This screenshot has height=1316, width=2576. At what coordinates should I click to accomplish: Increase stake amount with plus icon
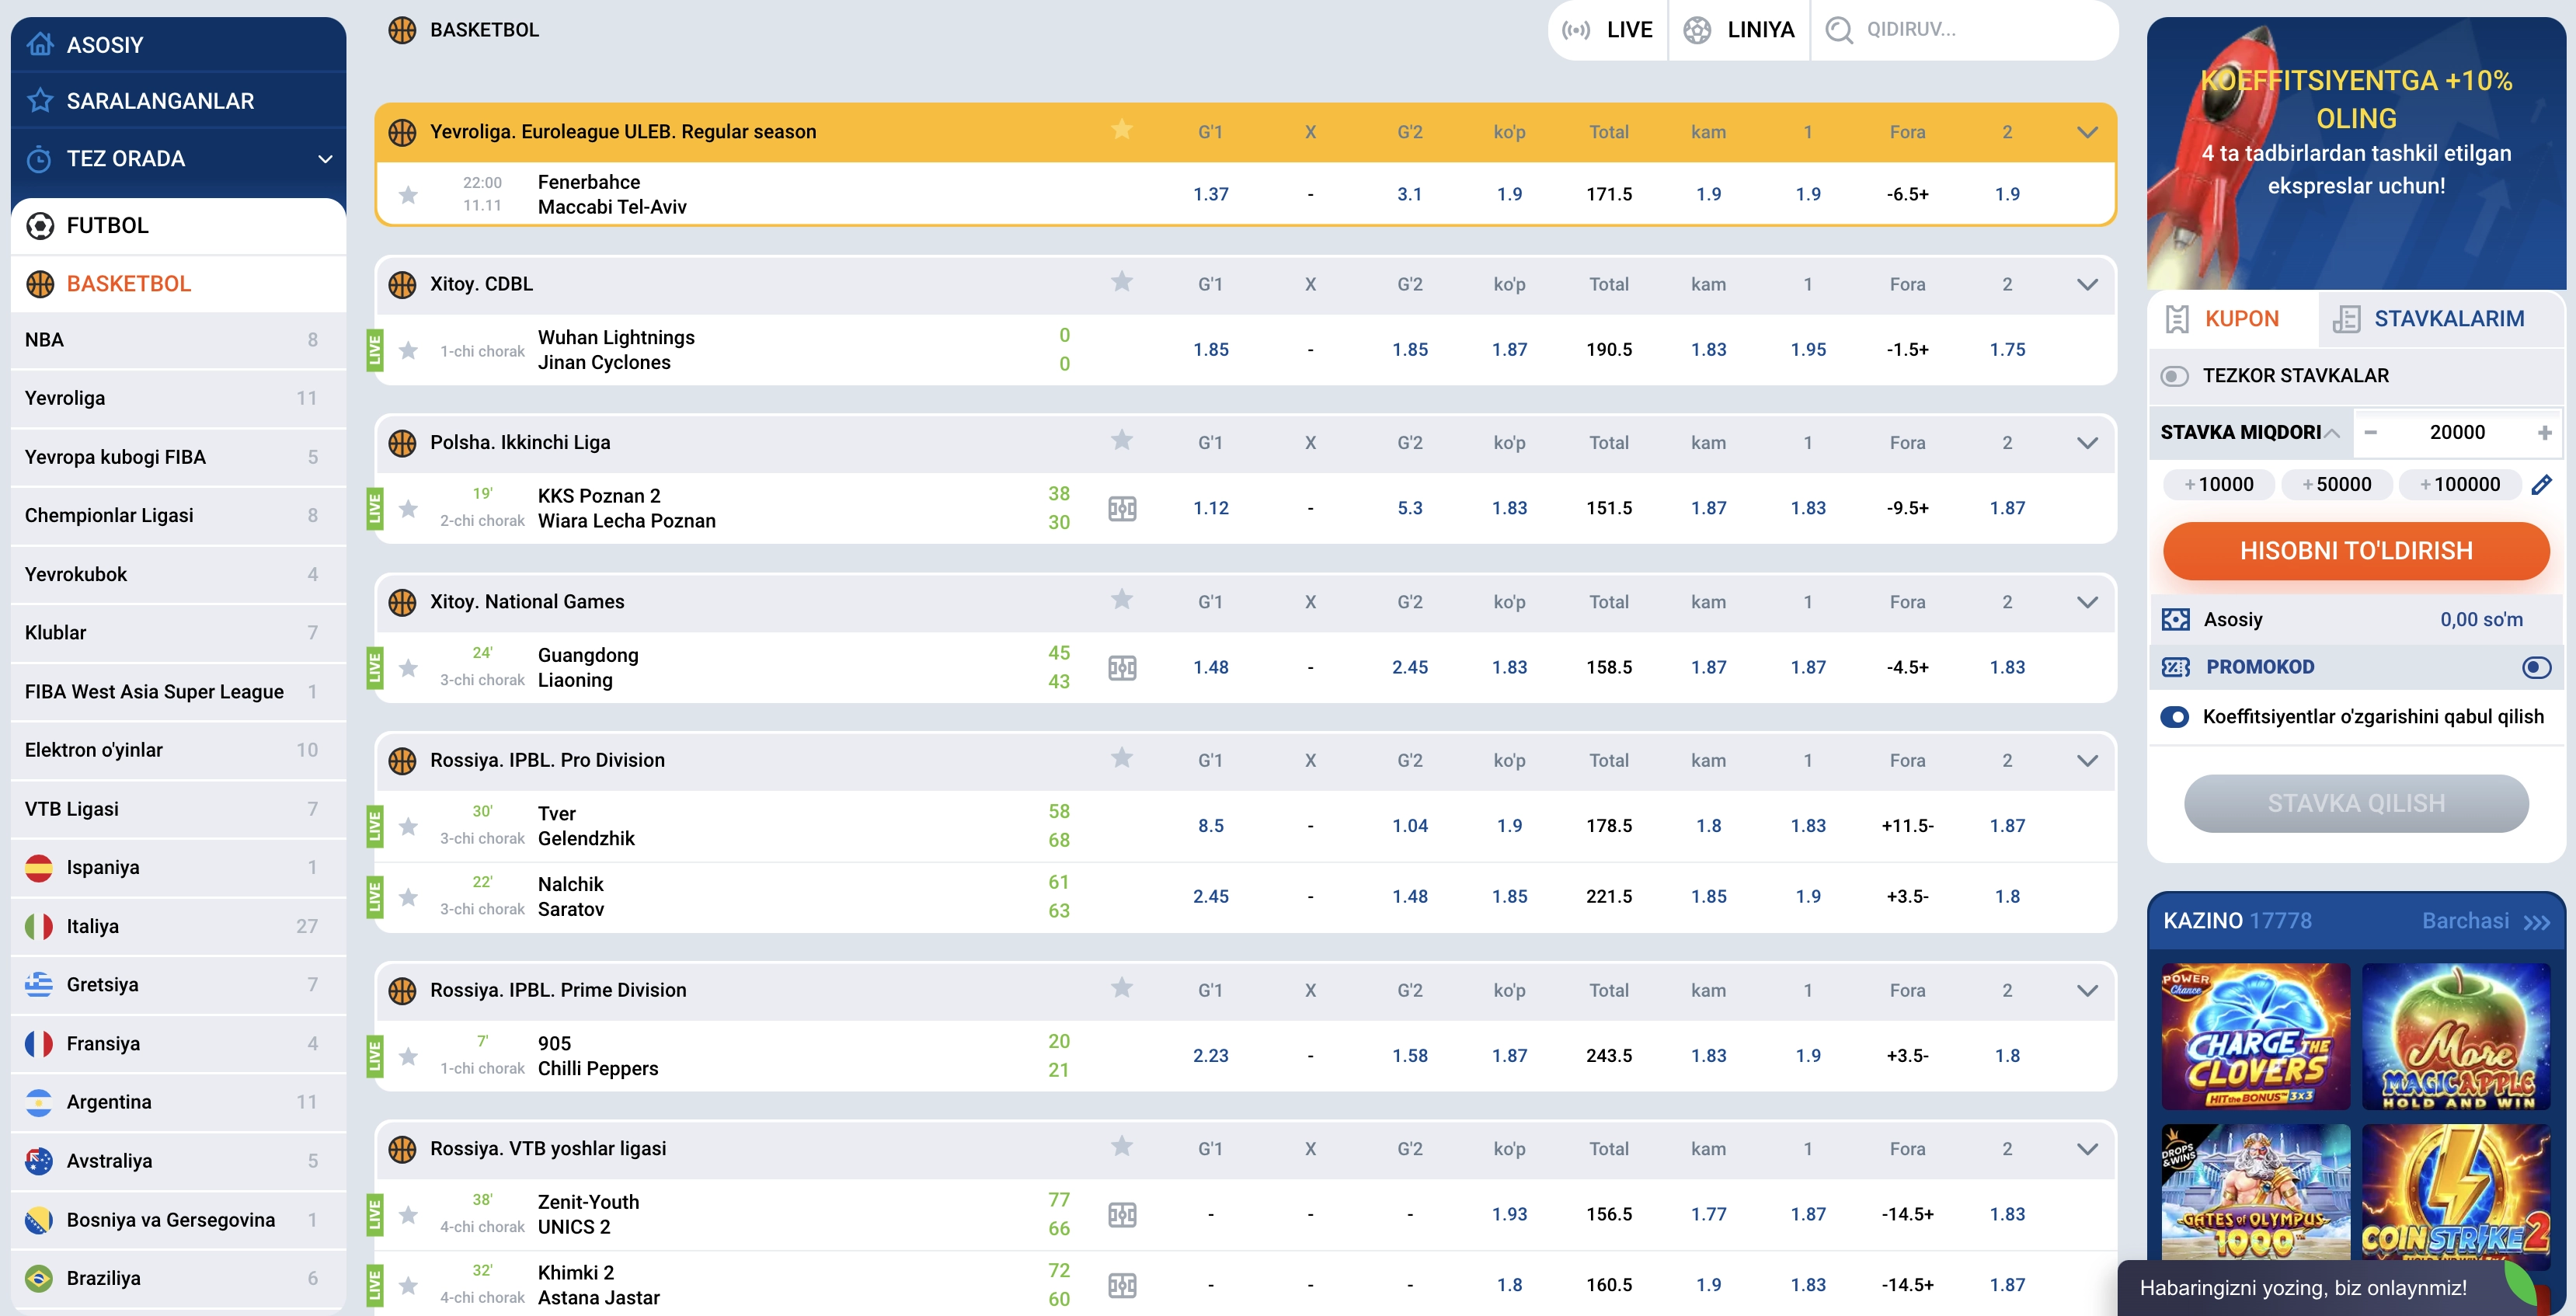(2544, 432)
